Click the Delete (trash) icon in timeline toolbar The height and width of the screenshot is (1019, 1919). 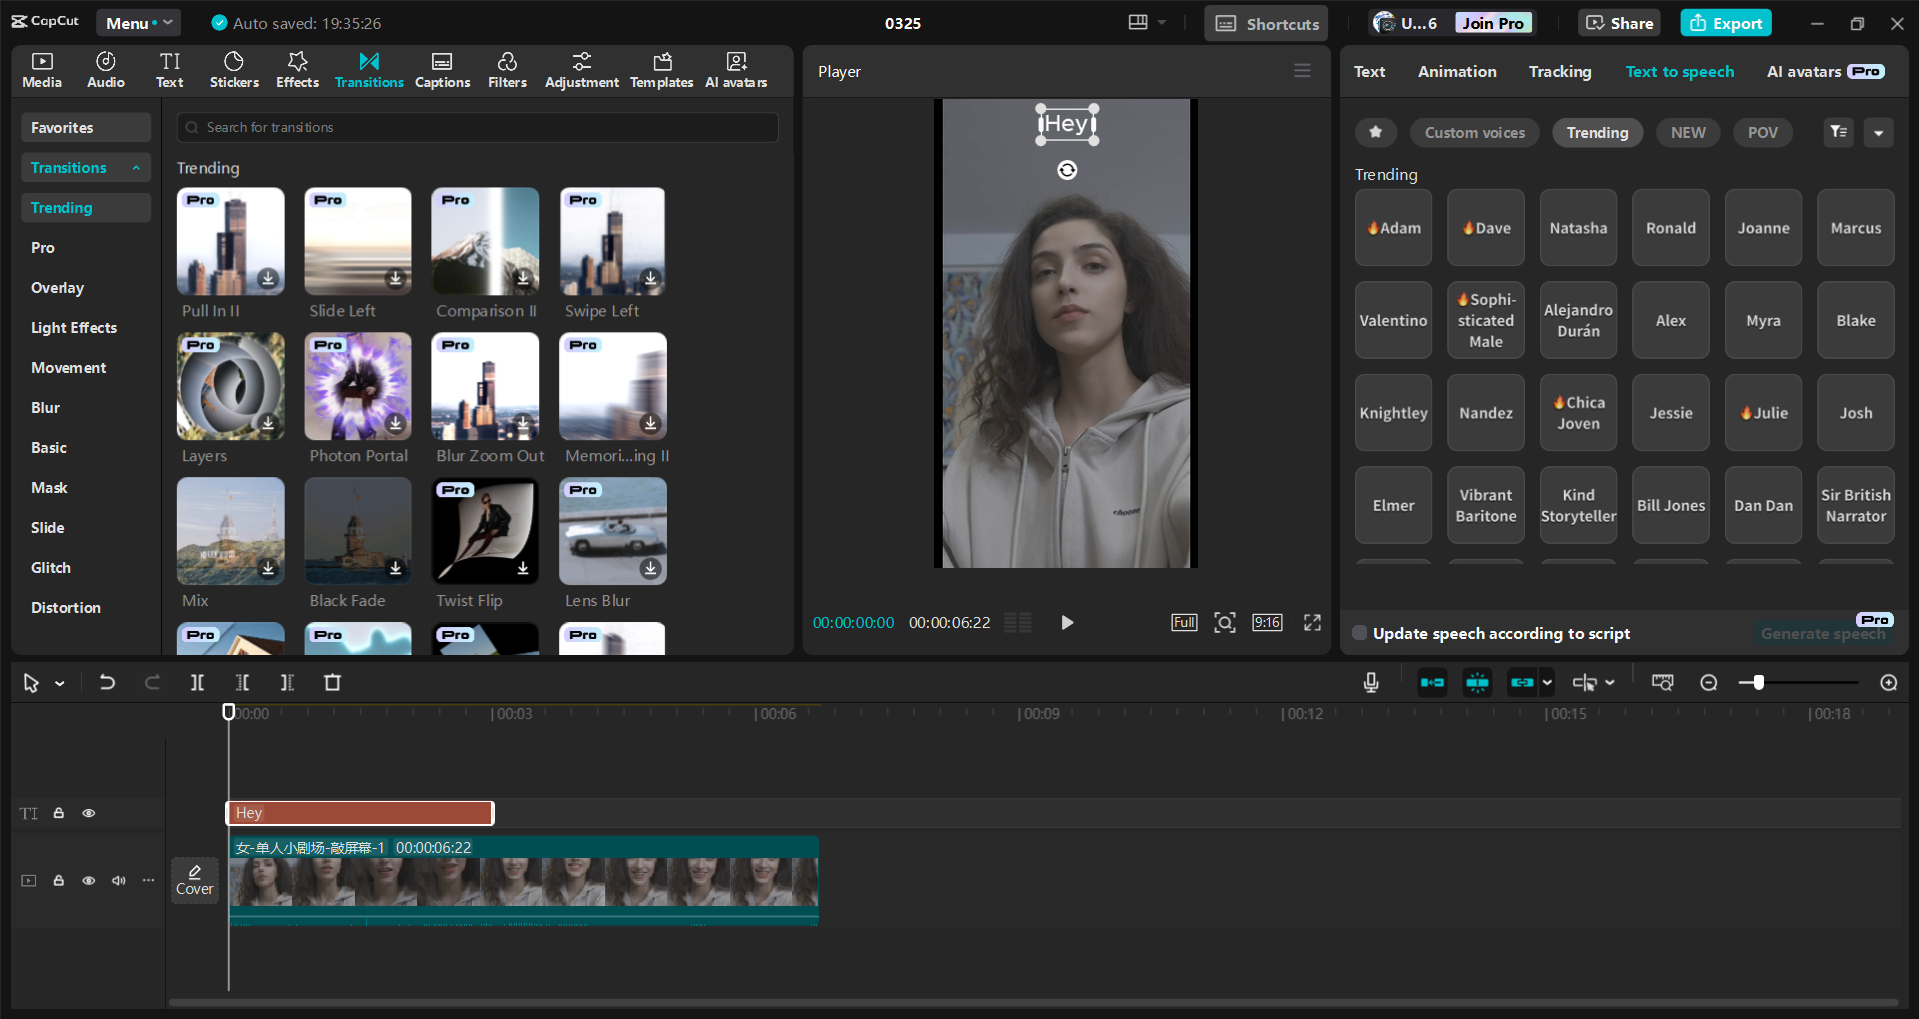point(333,682)
